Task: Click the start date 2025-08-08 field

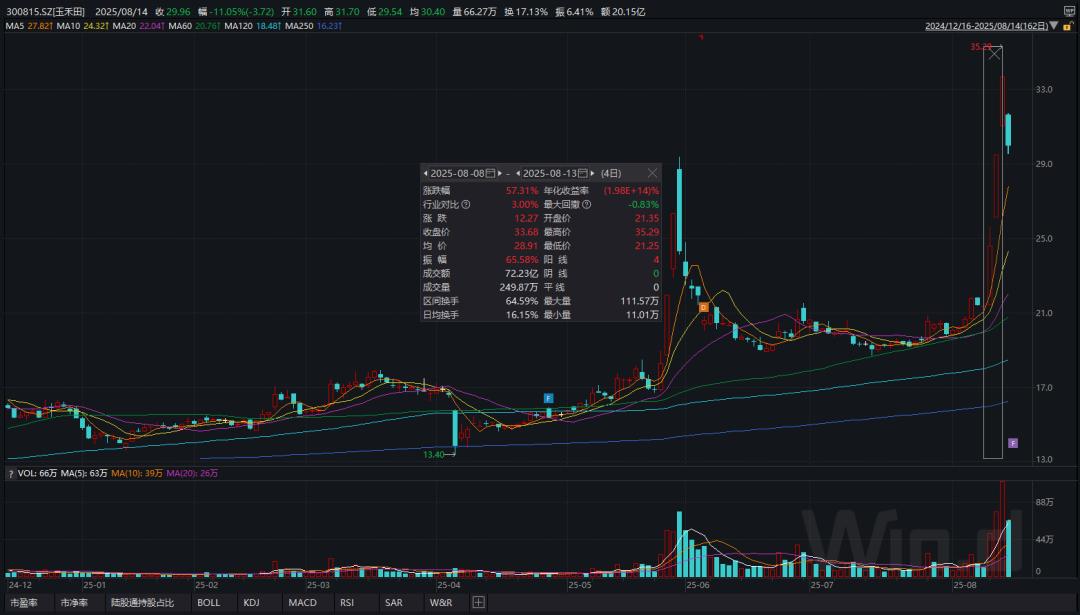Action: click(x=457, y=173)
